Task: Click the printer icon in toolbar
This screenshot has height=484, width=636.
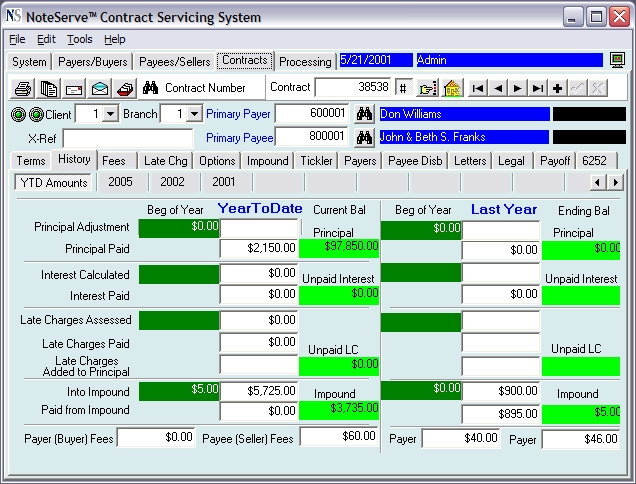Action: [23, 88]
